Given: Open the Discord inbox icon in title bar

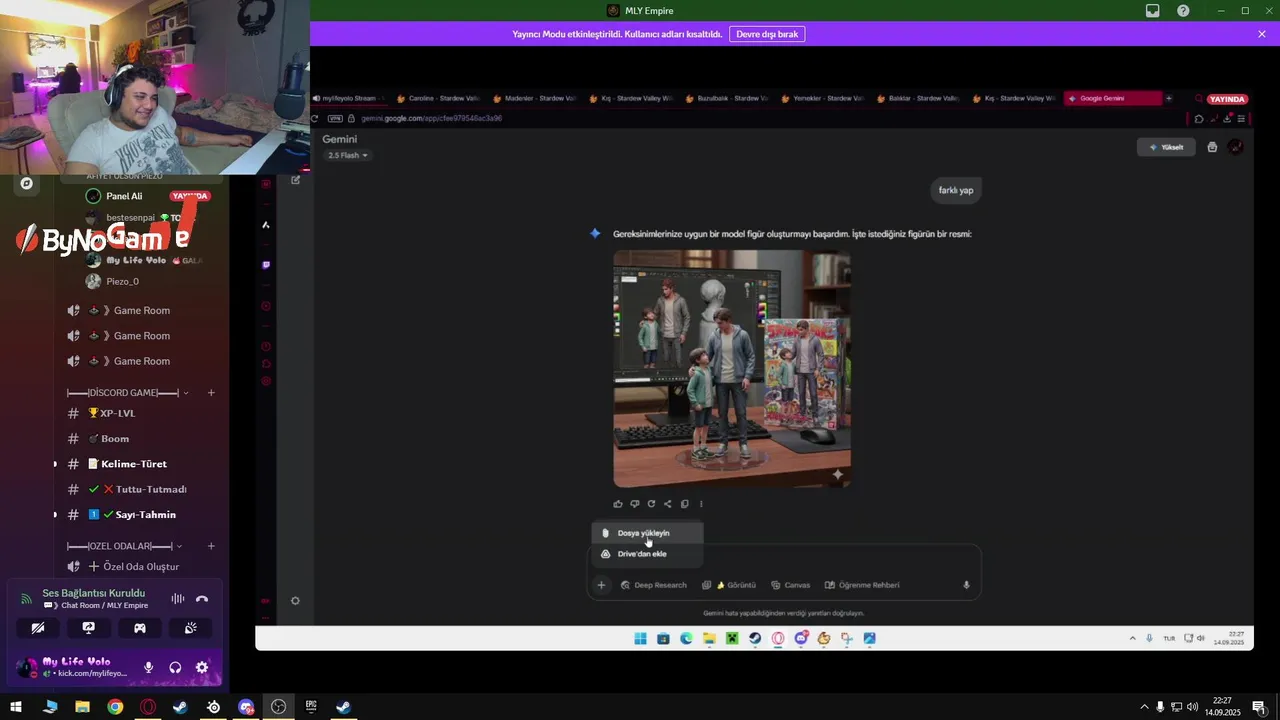Looking at the screenshot, I should pos(1152,11).
